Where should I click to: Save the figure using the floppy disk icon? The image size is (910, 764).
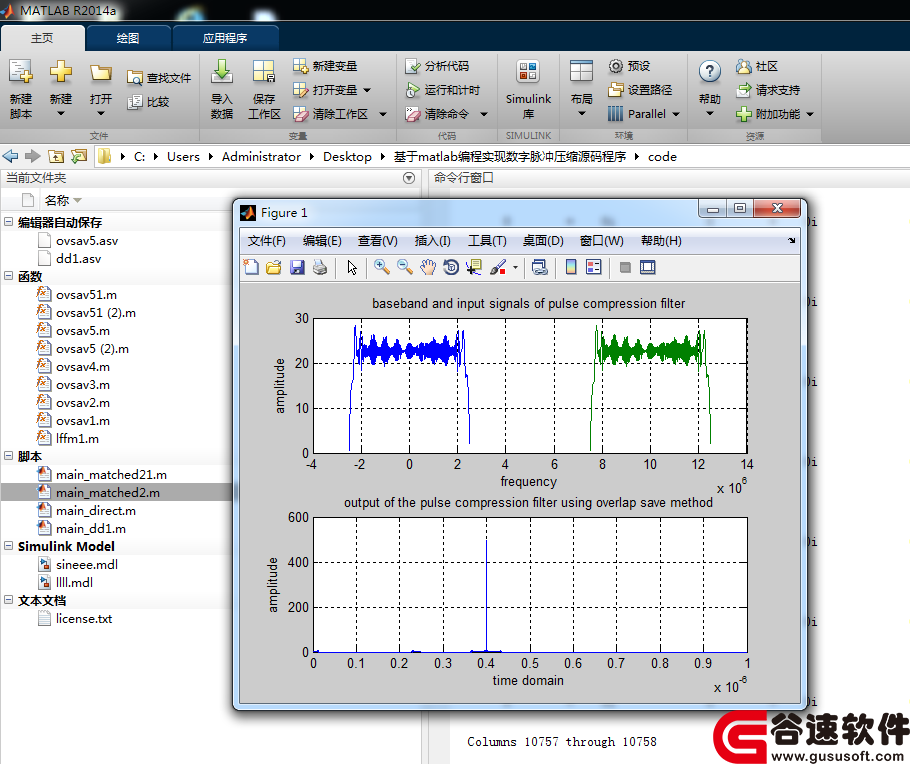click(x=297, y=267)
